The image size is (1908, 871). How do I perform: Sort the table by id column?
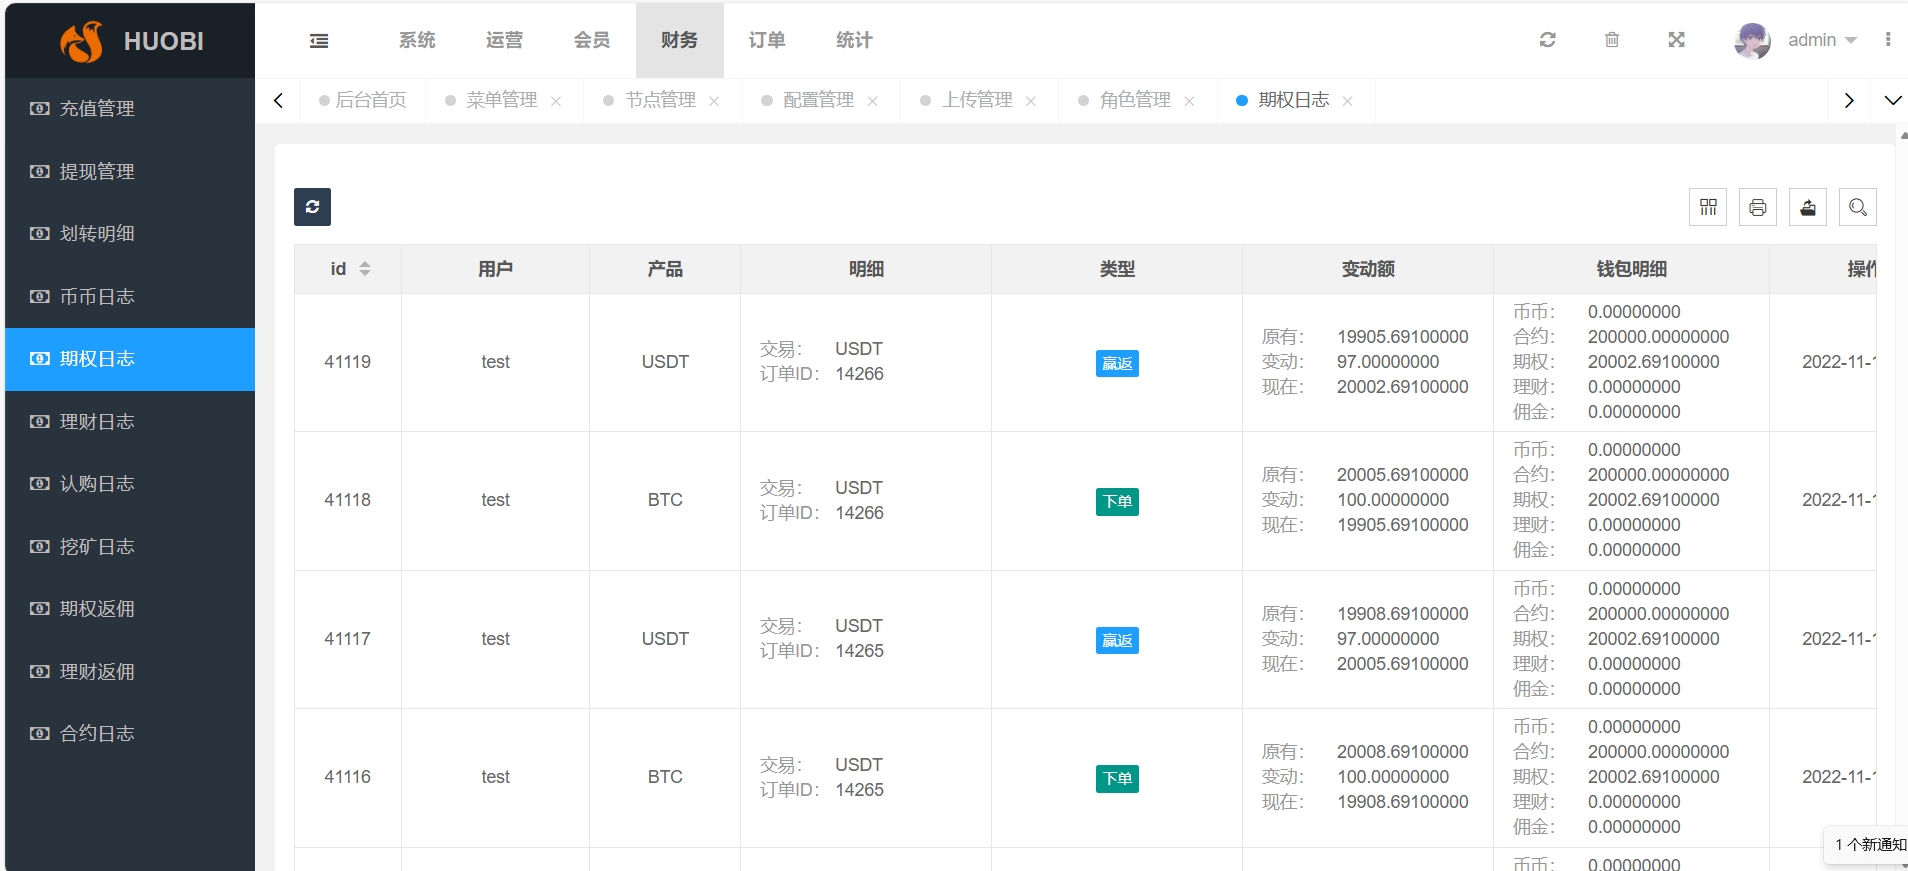click(365, 269)
